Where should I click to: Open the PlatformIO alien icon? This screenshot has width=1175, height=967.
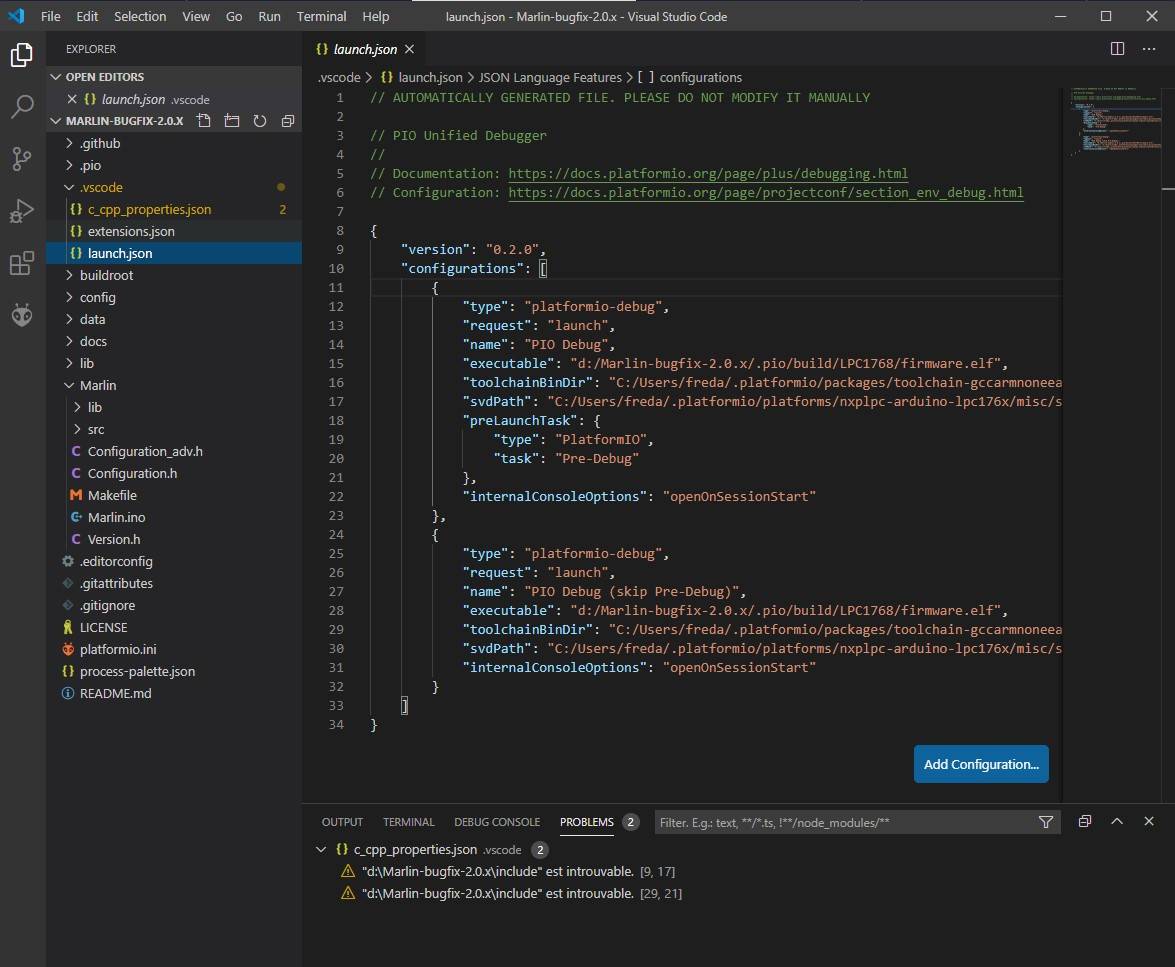(22, 316)
